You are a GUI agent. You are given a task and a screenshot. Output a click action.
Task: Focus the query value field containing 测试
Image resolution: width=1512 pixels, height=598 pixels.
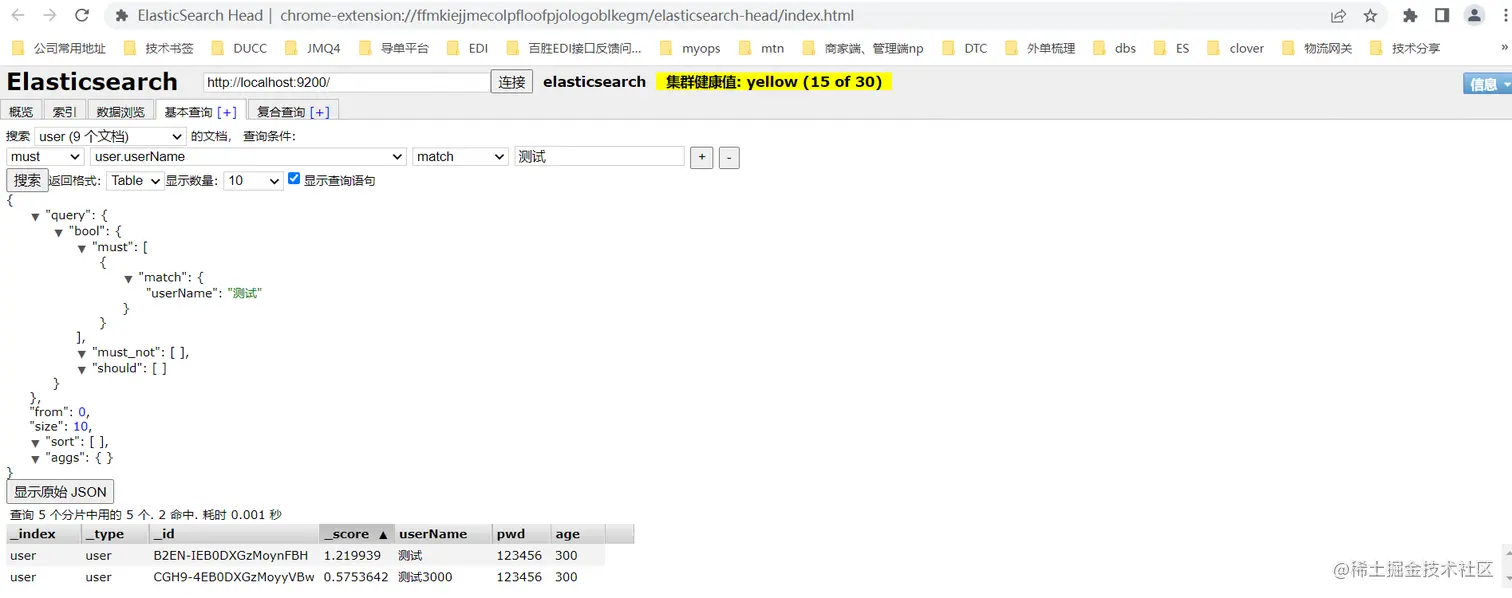pos(599,157)
